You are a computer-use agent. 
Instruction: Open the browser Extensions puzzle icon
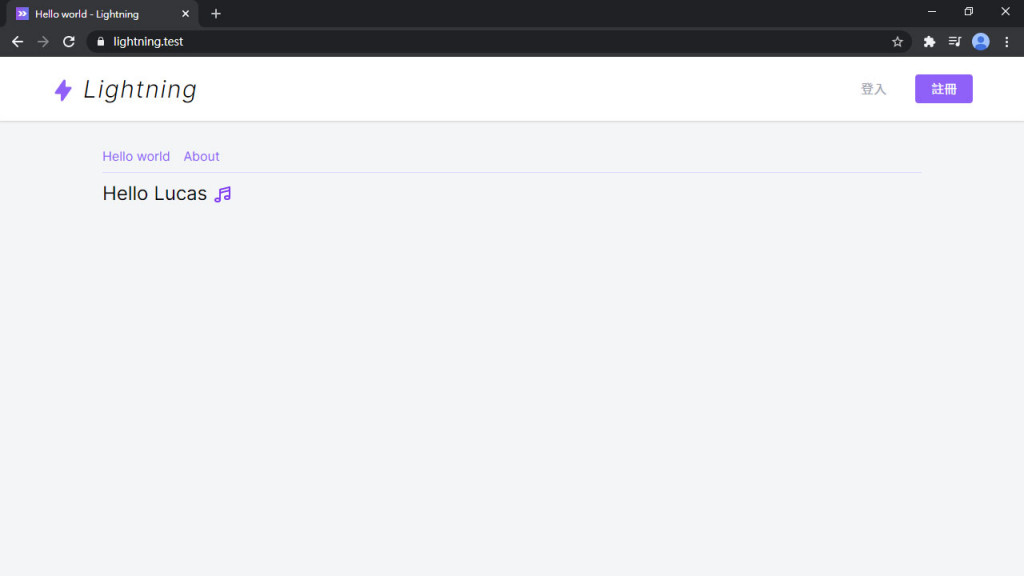929,42
